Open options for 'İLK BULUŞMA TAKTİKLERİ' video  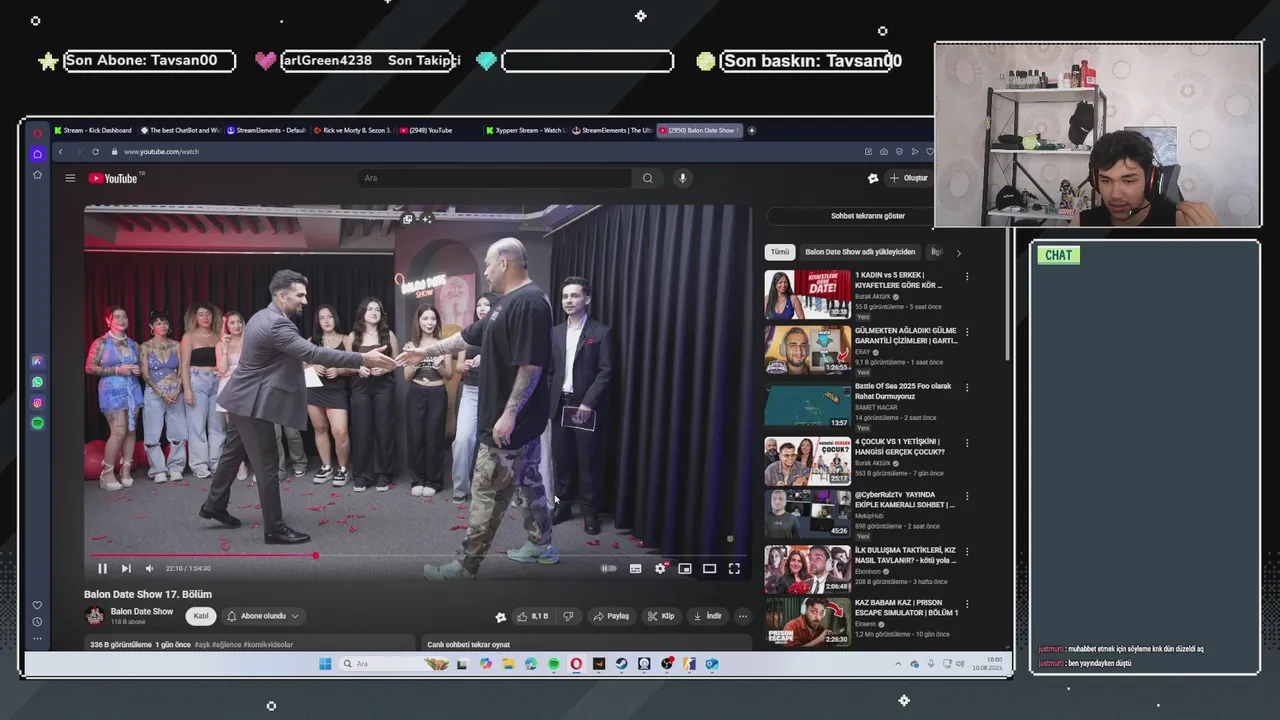click(966, 551)
